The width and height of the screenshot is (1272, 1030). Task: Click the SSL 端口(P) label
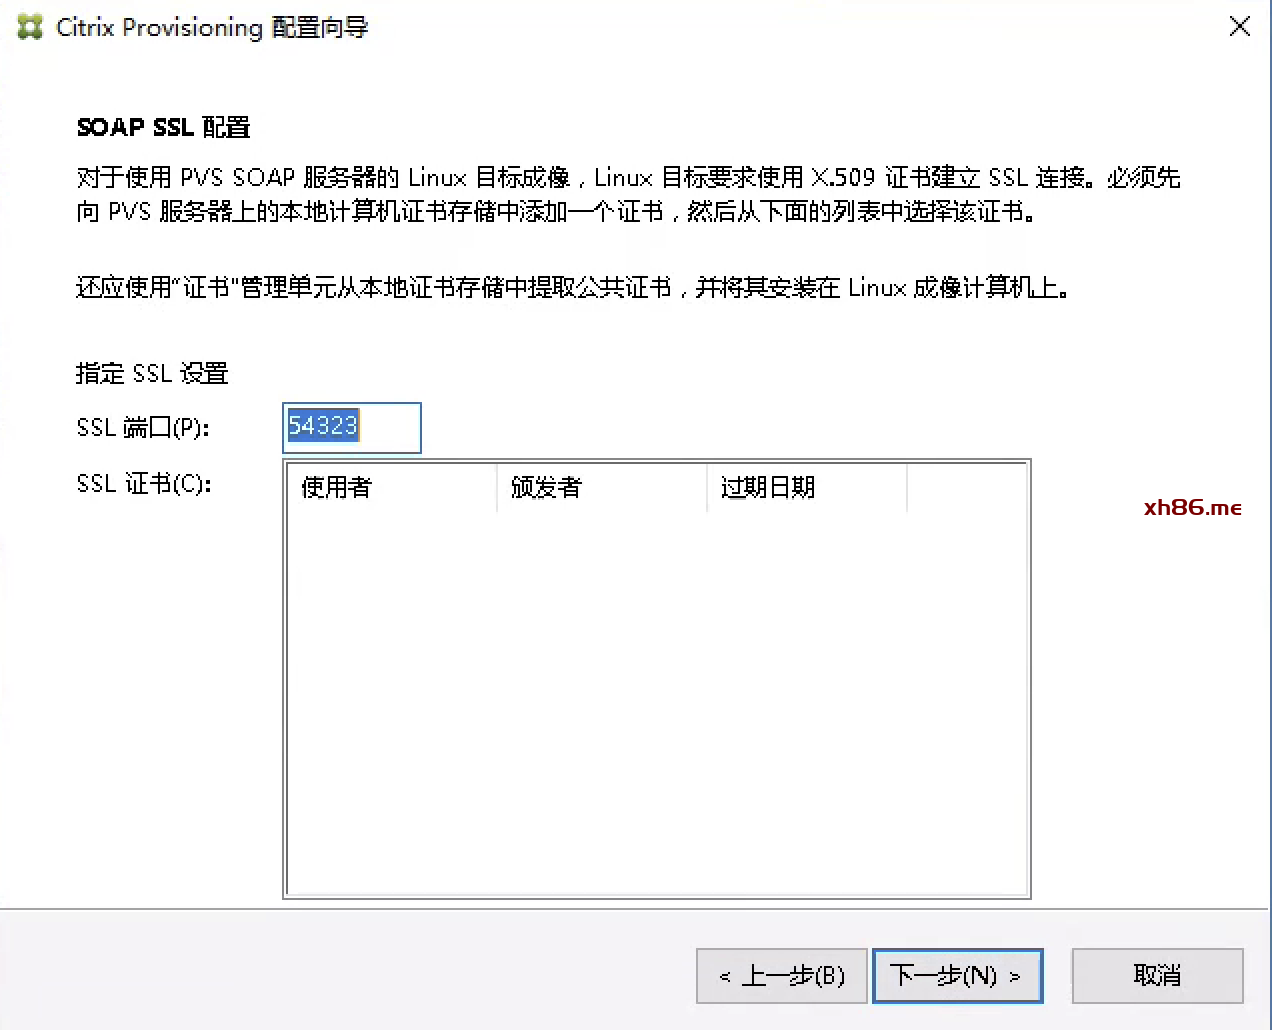(143, 428)
